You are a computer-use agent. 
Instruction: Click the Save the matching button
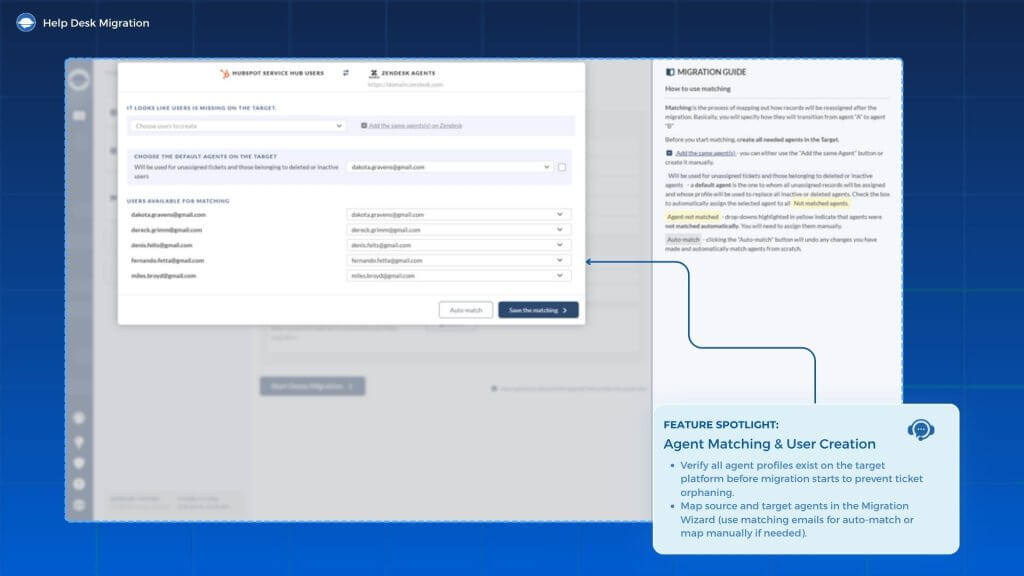click(x=538, y=310)
